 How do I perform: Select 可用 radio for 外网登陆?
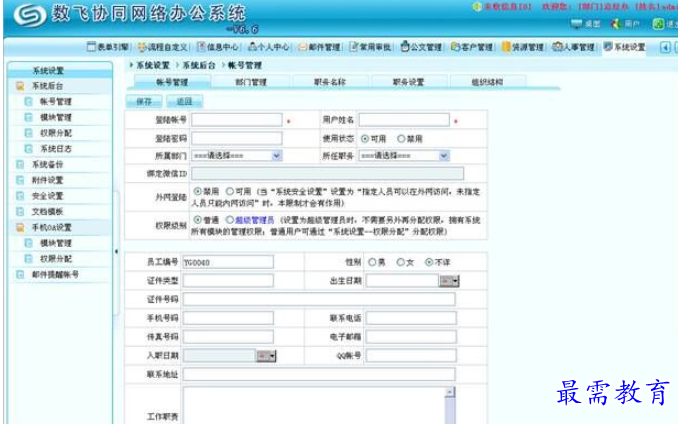(231, 191)
